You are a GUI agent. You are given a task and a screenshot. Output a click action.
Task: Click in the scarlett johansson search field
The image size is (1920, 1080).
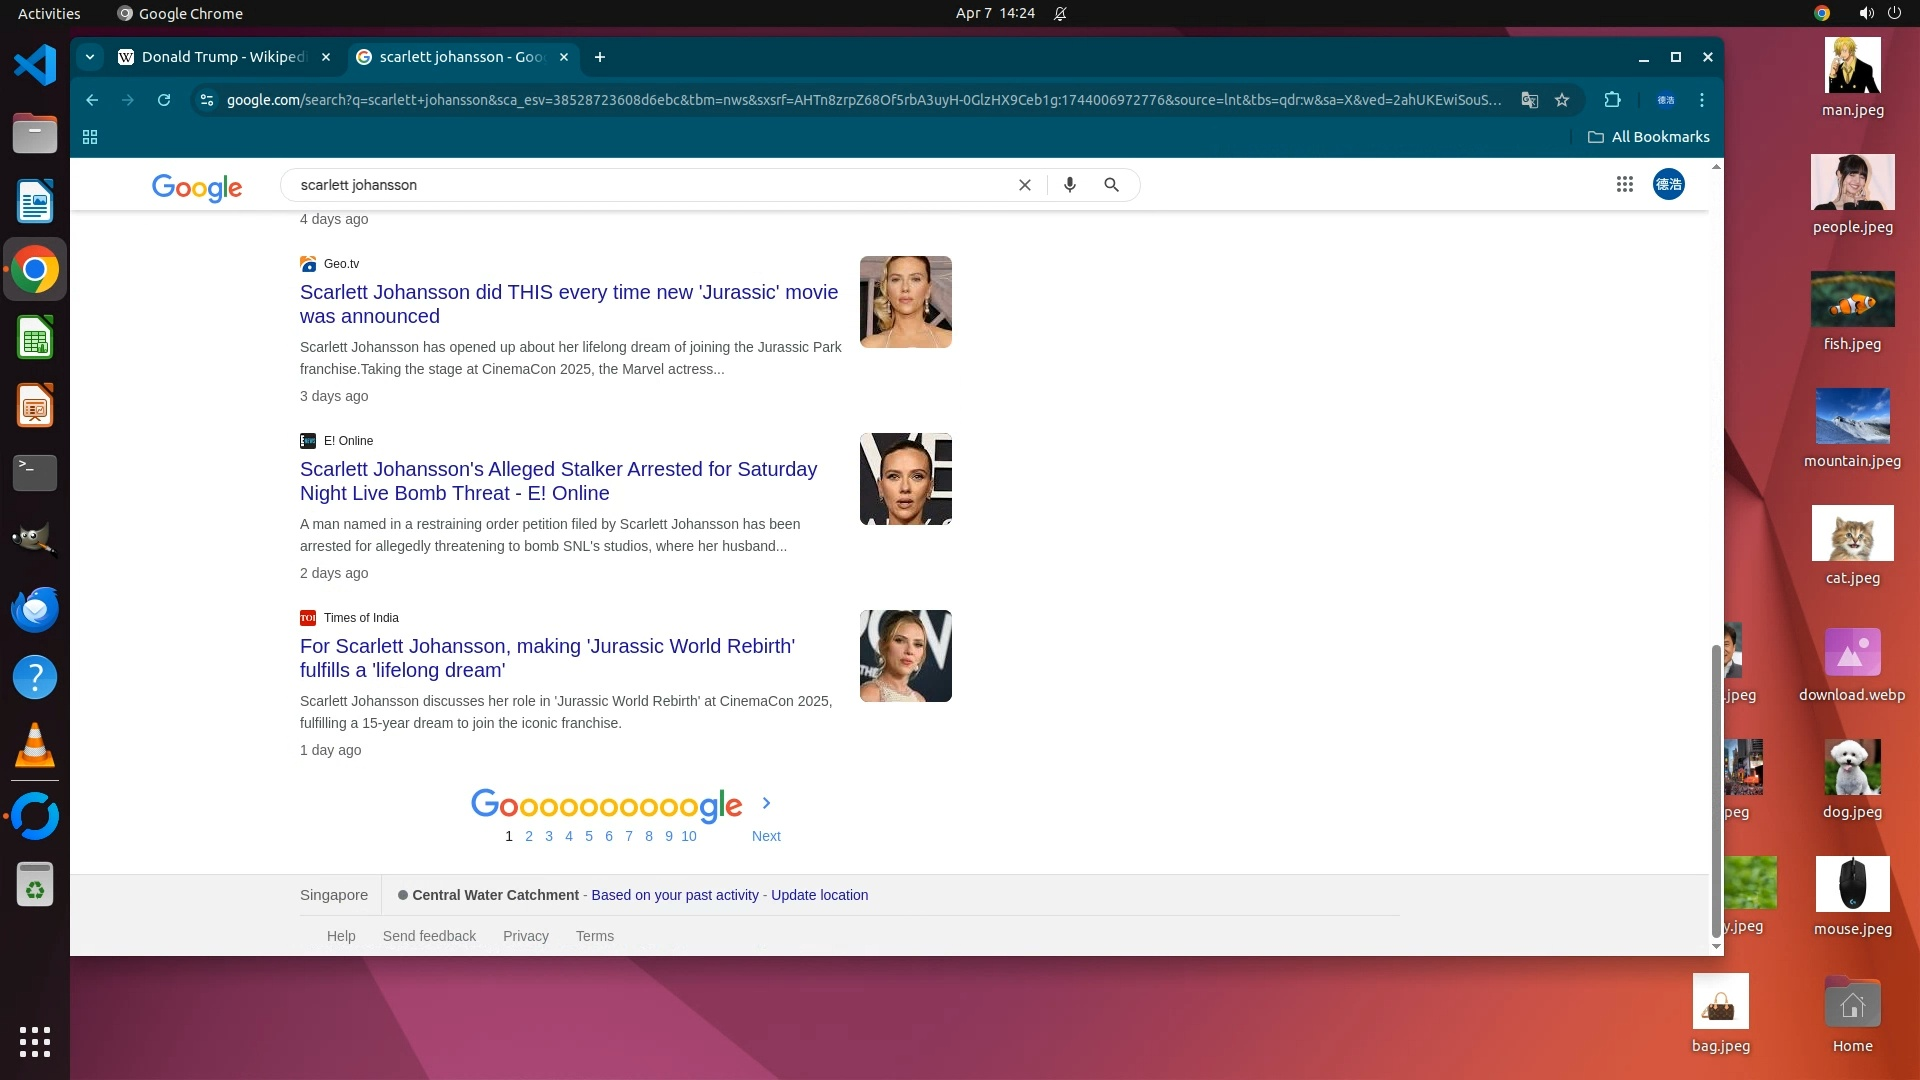(650, 185)
